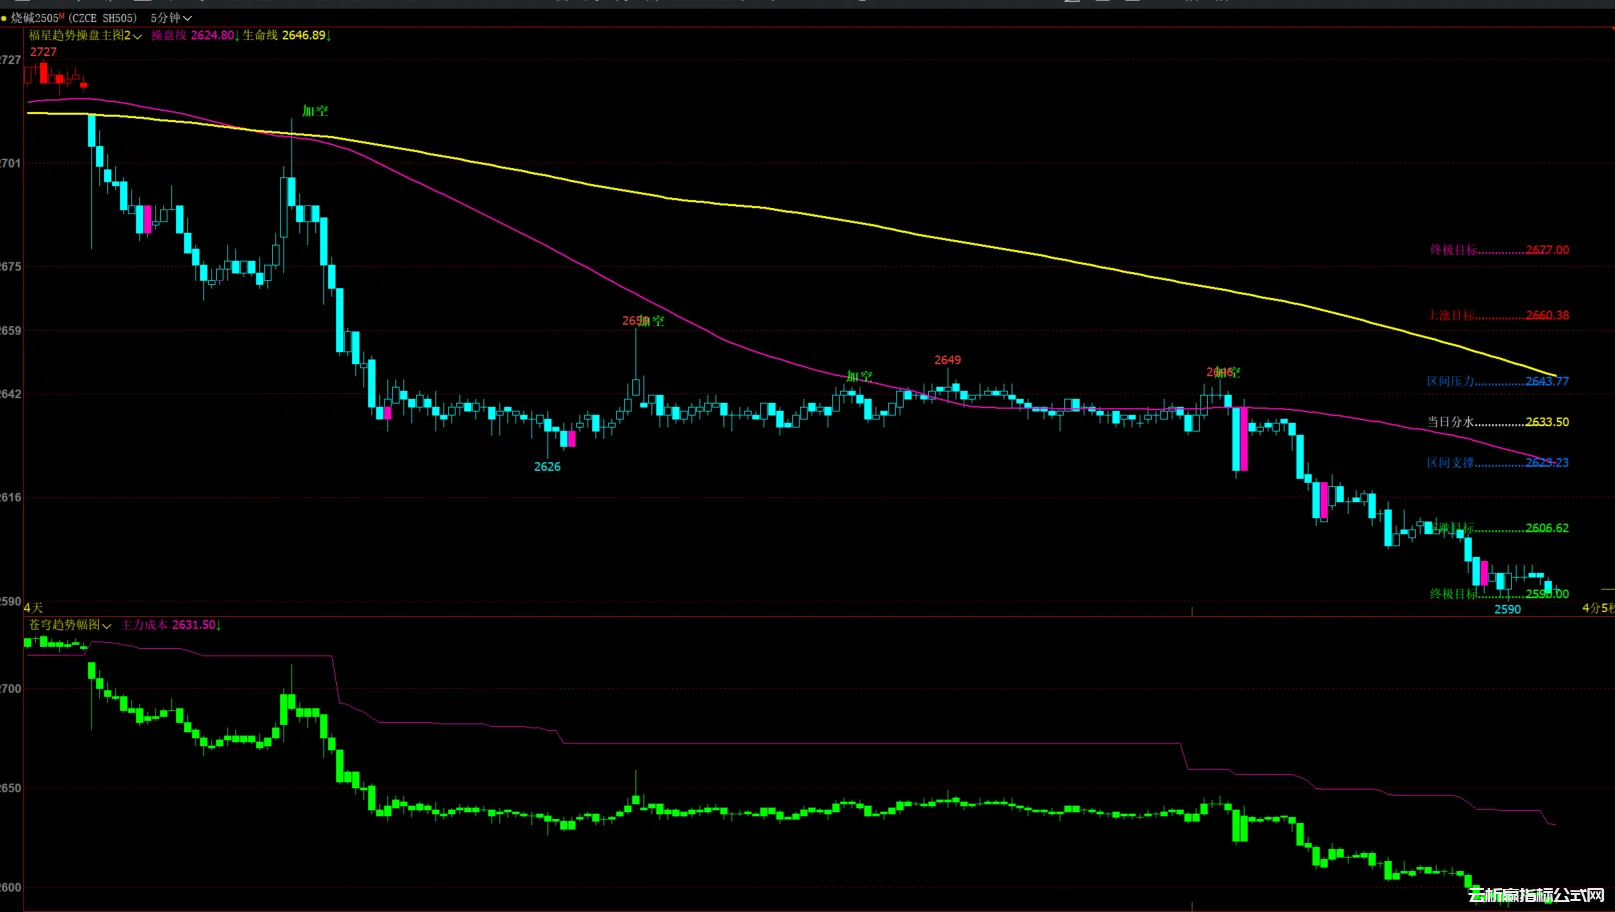
Task: Click the 2626 low price marker
Action: (547, 467)
